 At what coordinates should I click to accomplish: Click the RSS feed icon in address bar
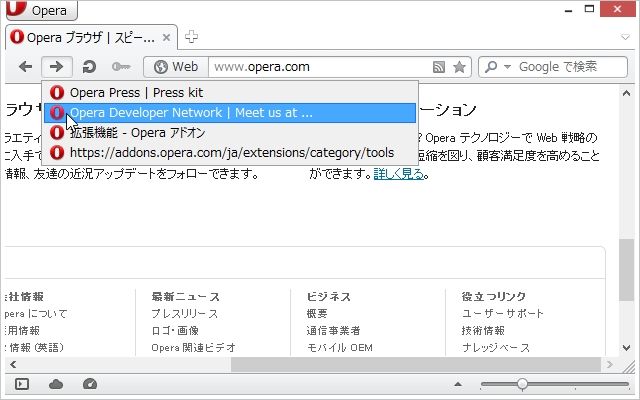pyautogui.click(x=439, y=67)
